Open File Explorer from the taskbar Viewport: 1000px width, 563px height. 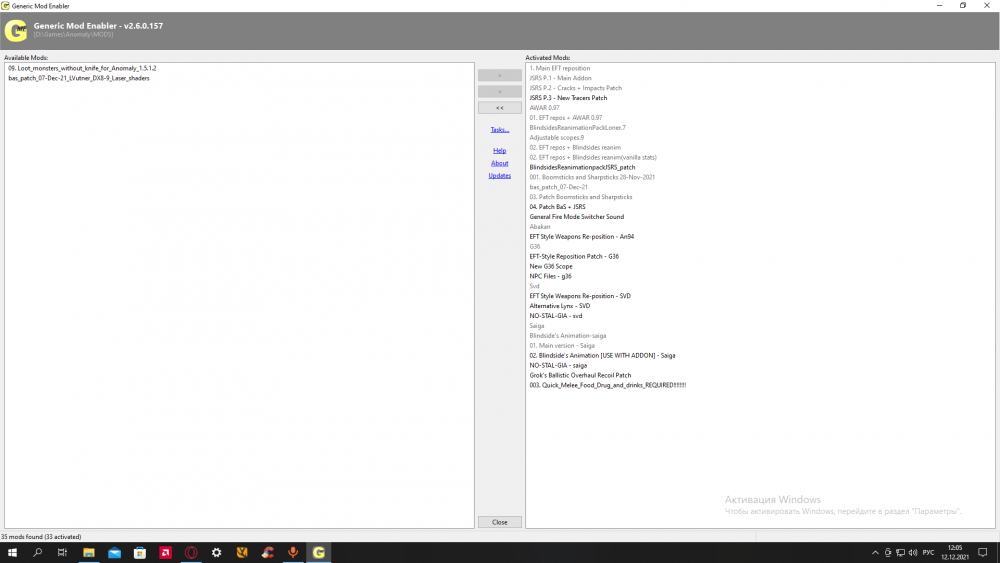point(88,552)
